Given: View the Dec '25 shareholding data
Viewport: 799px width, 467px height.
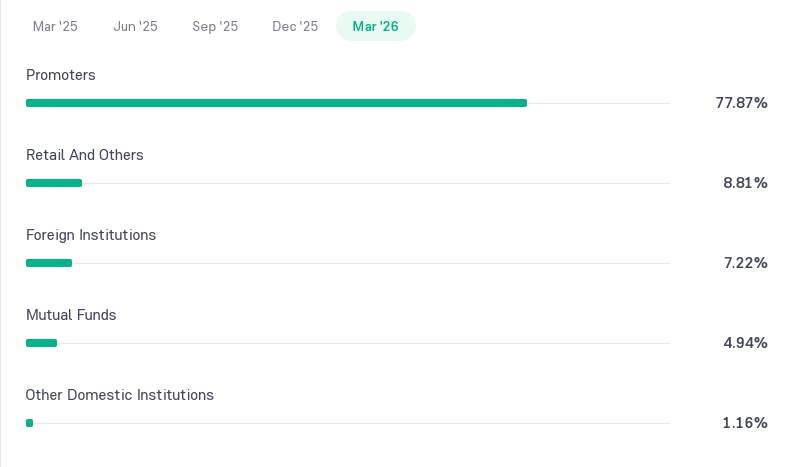Looking at the screenshot, I should click(x=295, y=26).
